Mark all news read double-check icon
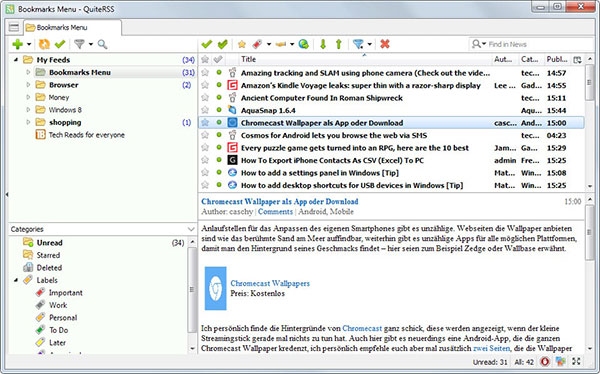This screenshot has width=600, height=374. pyautogui.click(x=223, y=44)
